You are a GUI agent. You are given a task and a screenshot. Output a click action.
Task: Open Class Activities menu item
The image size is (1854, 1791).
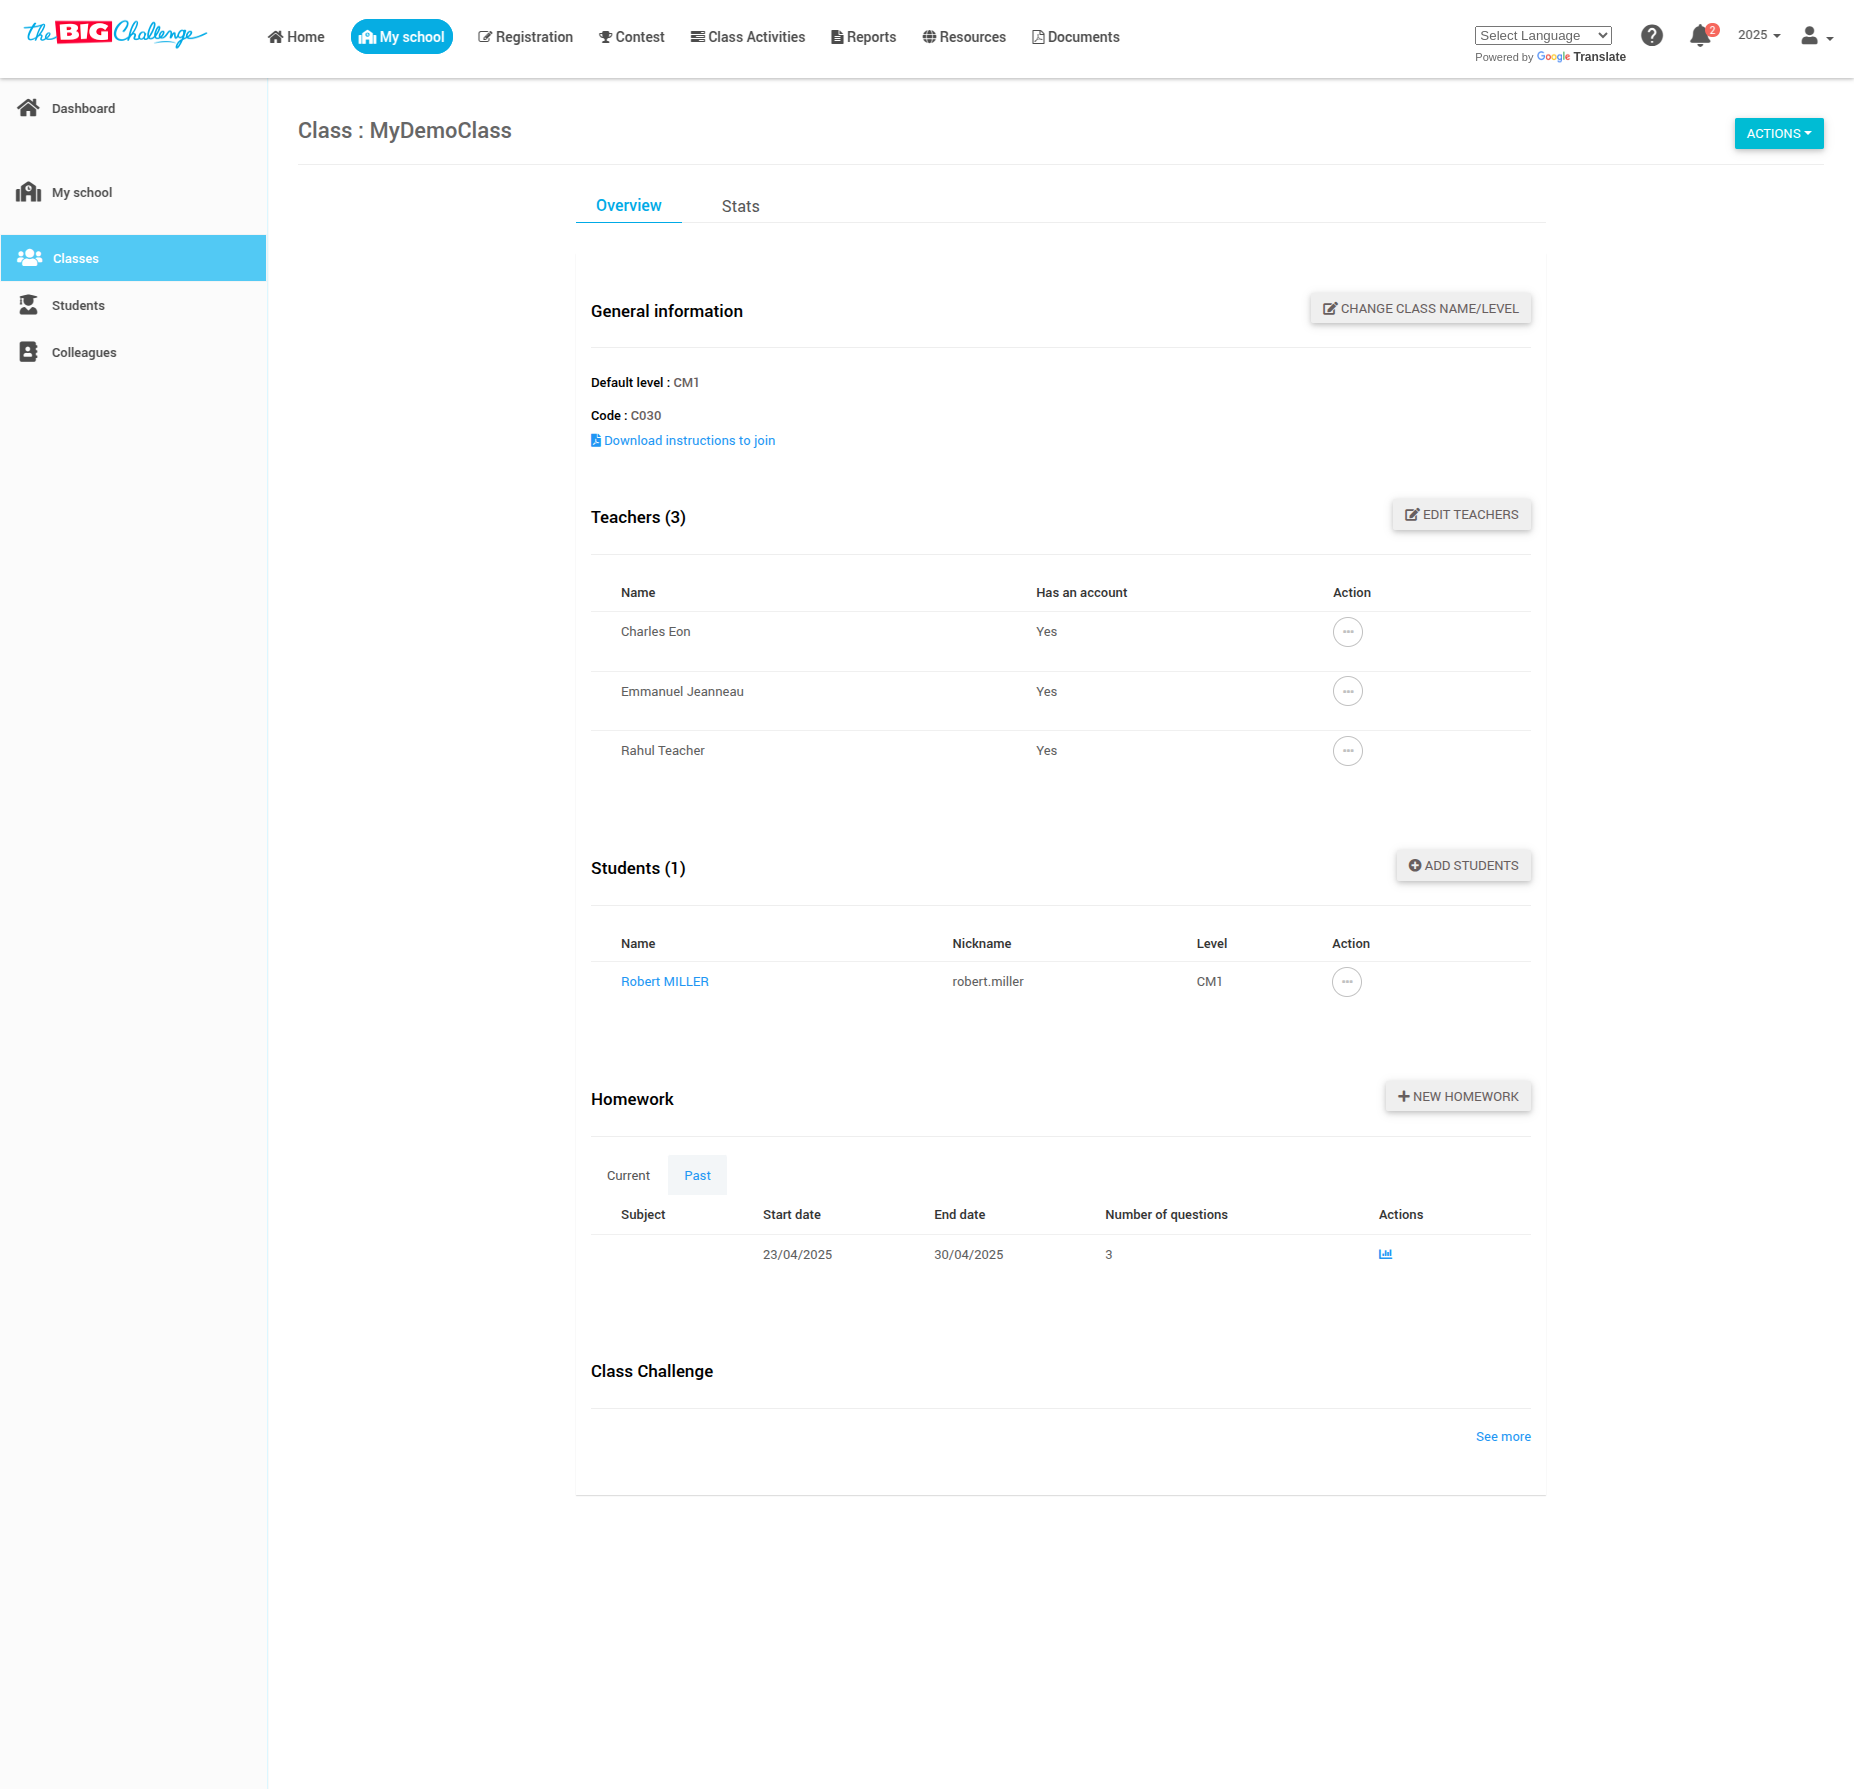(x=747, y=37)
